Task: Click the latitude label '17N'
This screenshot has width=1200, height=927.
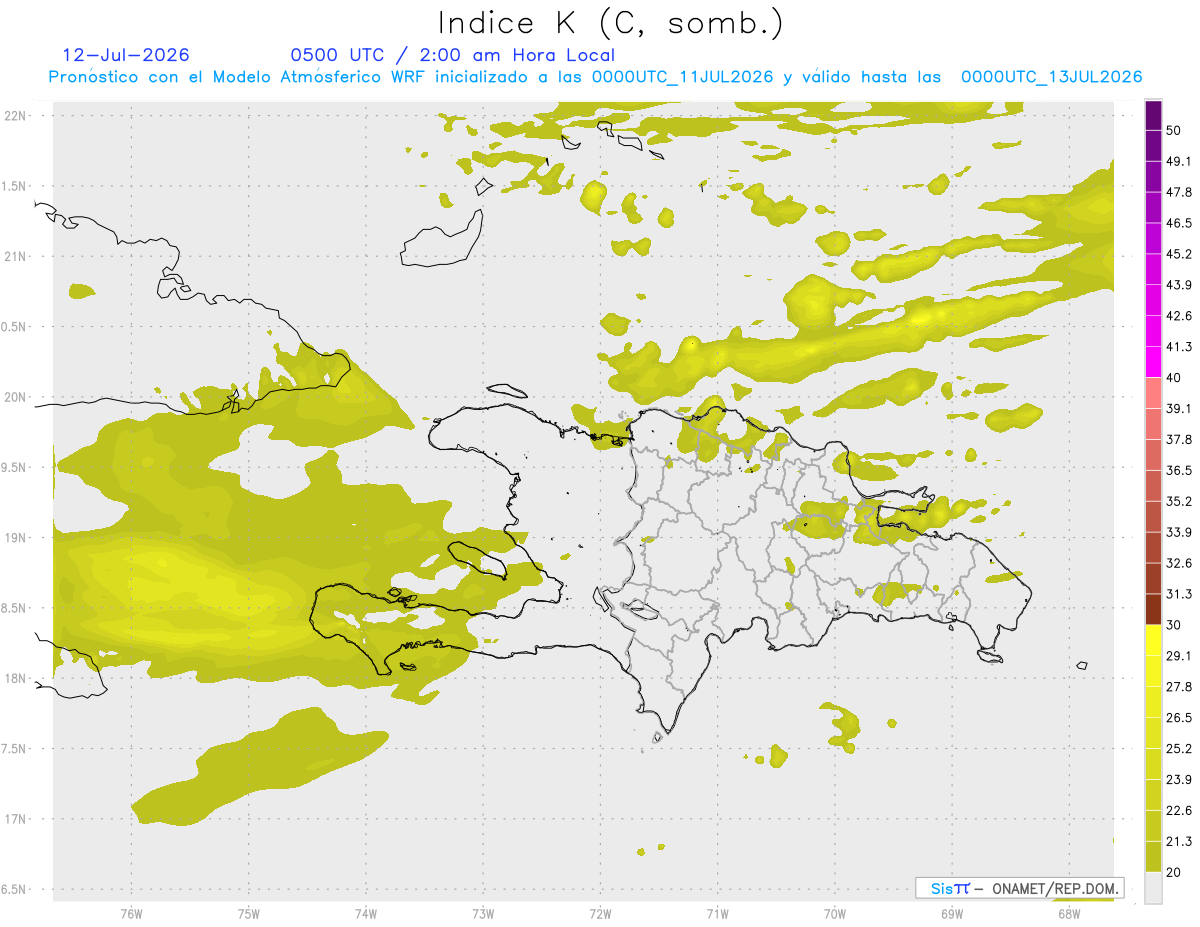Action: pyautogui.click(x=16, y=819)
